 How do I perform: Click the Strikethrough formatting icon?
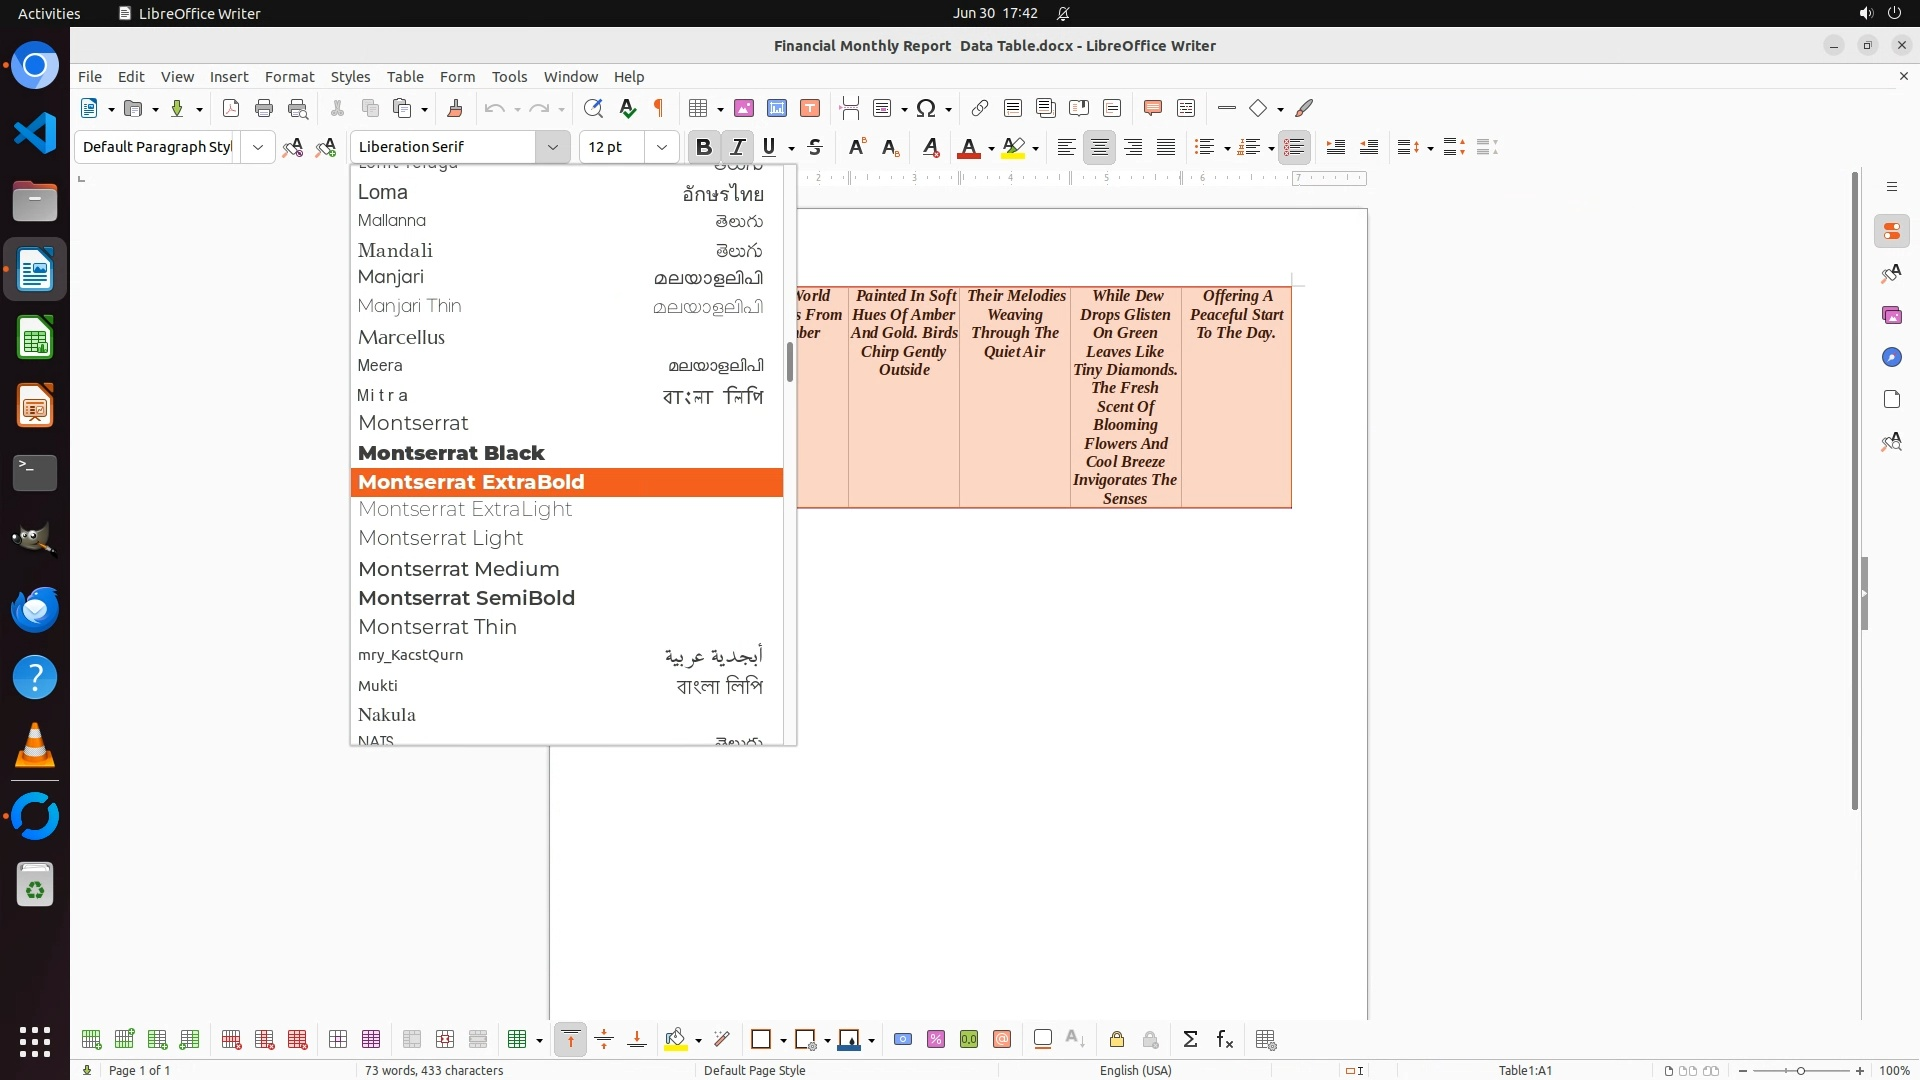[815, 147]
